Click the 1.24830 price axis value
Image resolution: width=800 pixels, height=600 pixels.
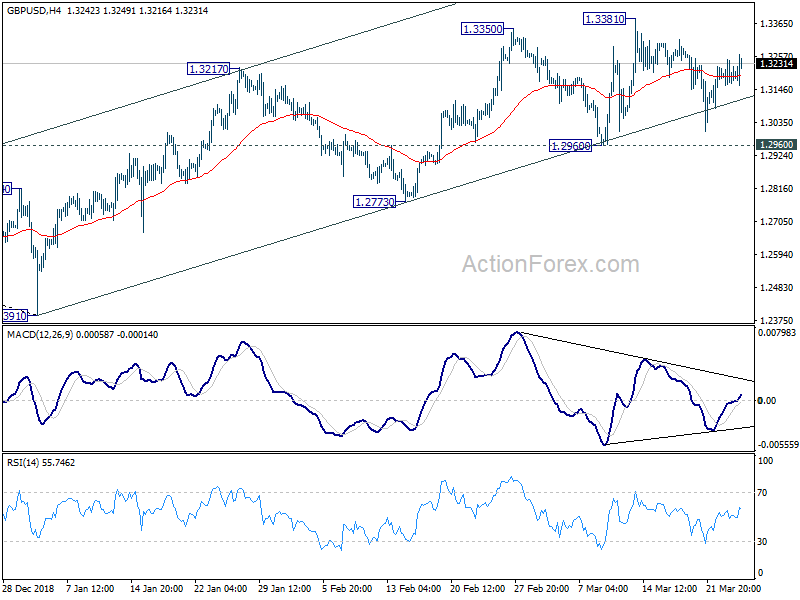coord(777,288)
